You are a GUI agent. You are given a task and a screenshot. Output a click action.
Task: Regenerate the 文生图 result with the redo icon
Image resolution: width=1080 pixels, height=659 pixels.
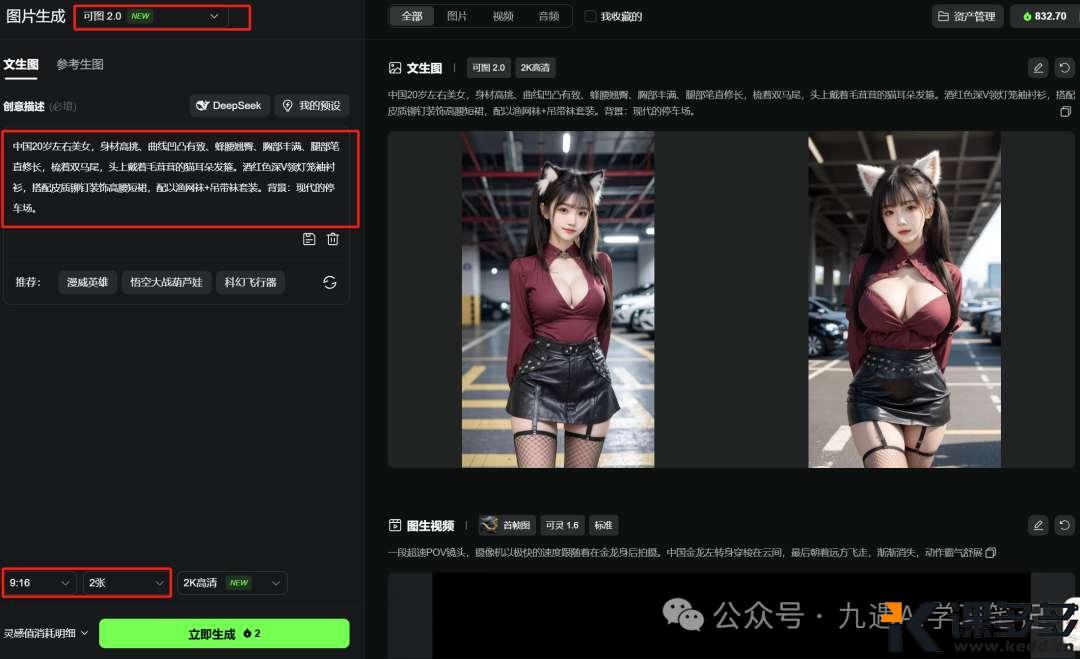1065,68
